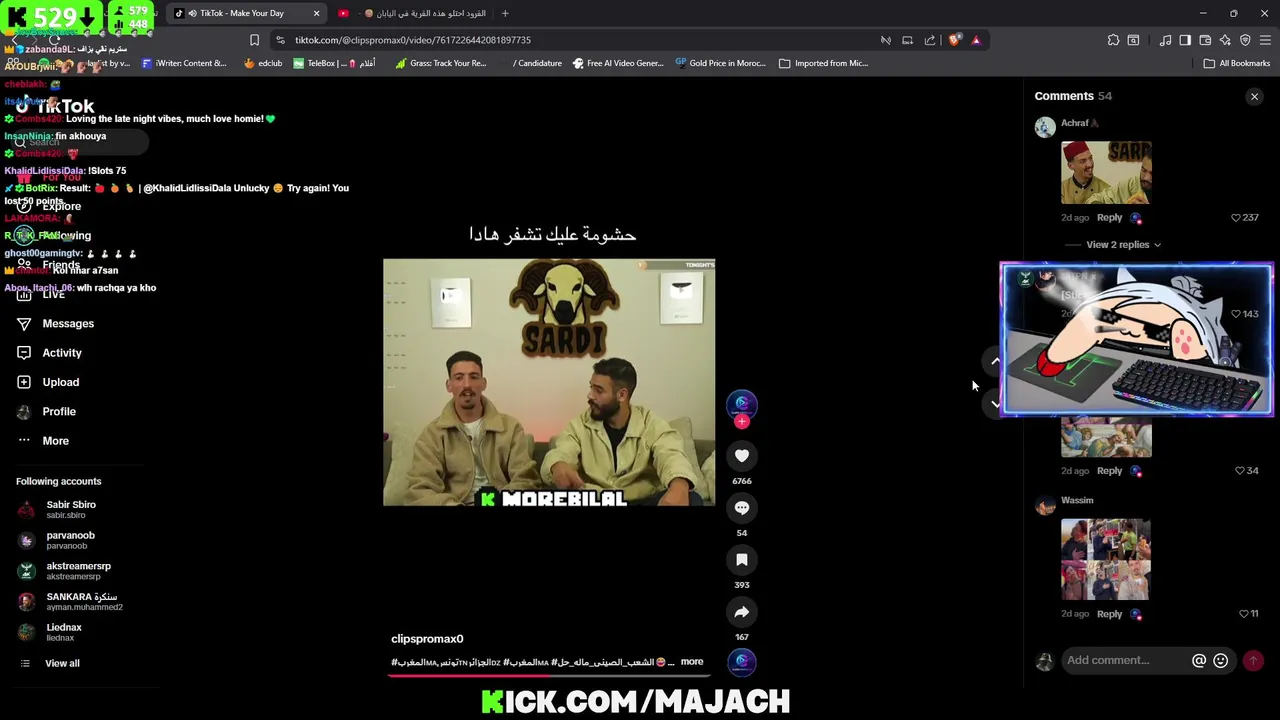Bookmark this page in address bar
The height and width of the screenshot is (720, 1280).
[x=254, y=40]
